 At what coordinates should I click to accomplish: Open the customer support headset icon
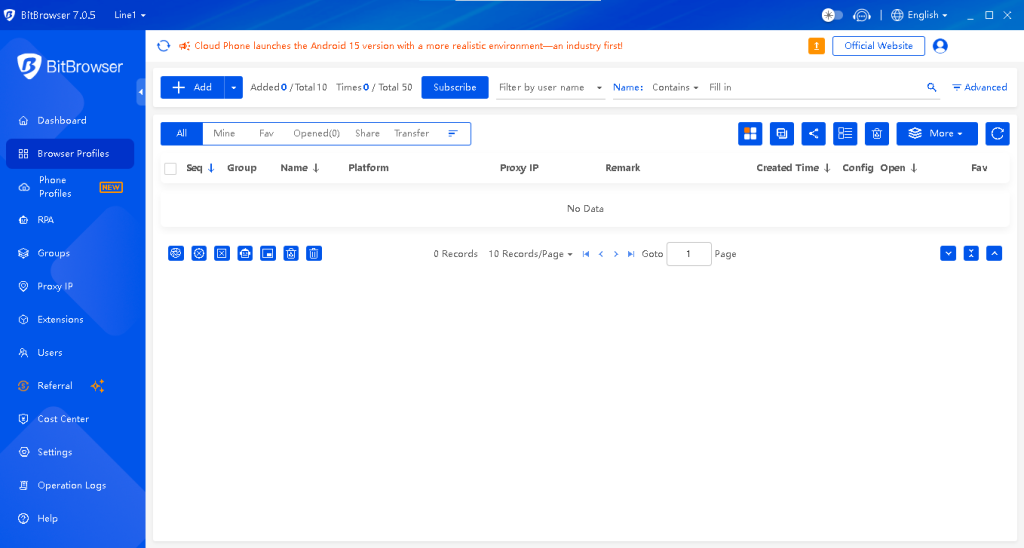coord(861,15)
